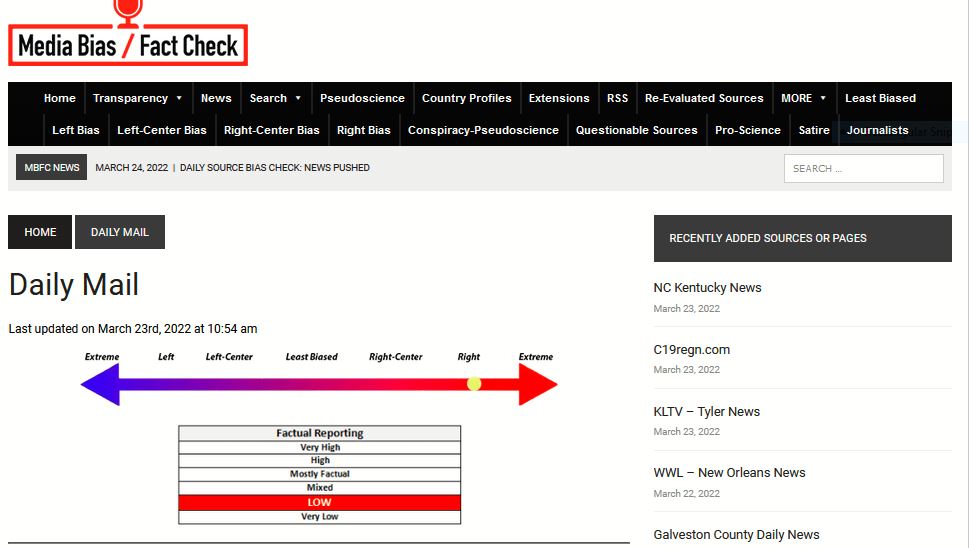Open the Right Bias category
969x548 pixels.
coord(363,130)
